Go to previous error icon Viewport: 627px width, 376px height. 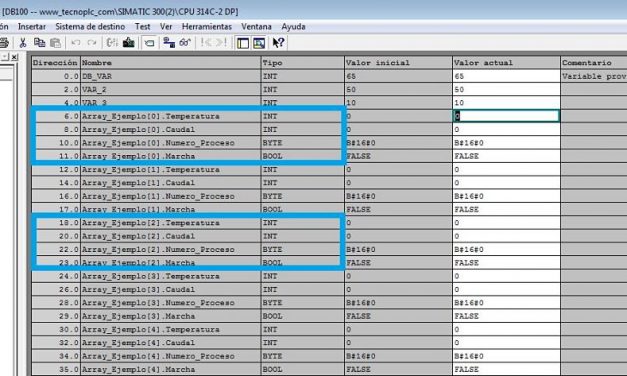tap(206, 42)
